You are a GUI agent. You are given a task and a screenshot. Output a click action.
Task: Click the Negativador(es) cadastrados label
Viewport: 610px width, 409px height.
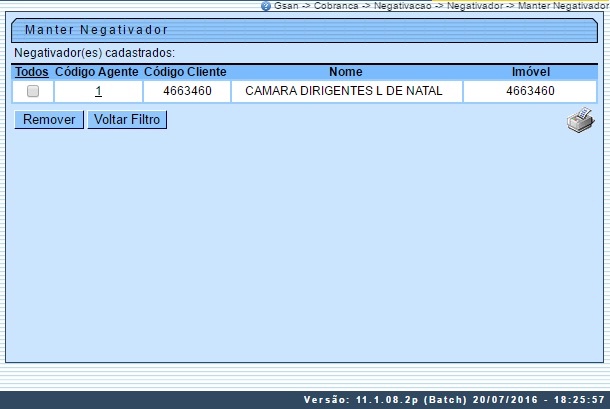pyautogui.click(x=95, y=53)
